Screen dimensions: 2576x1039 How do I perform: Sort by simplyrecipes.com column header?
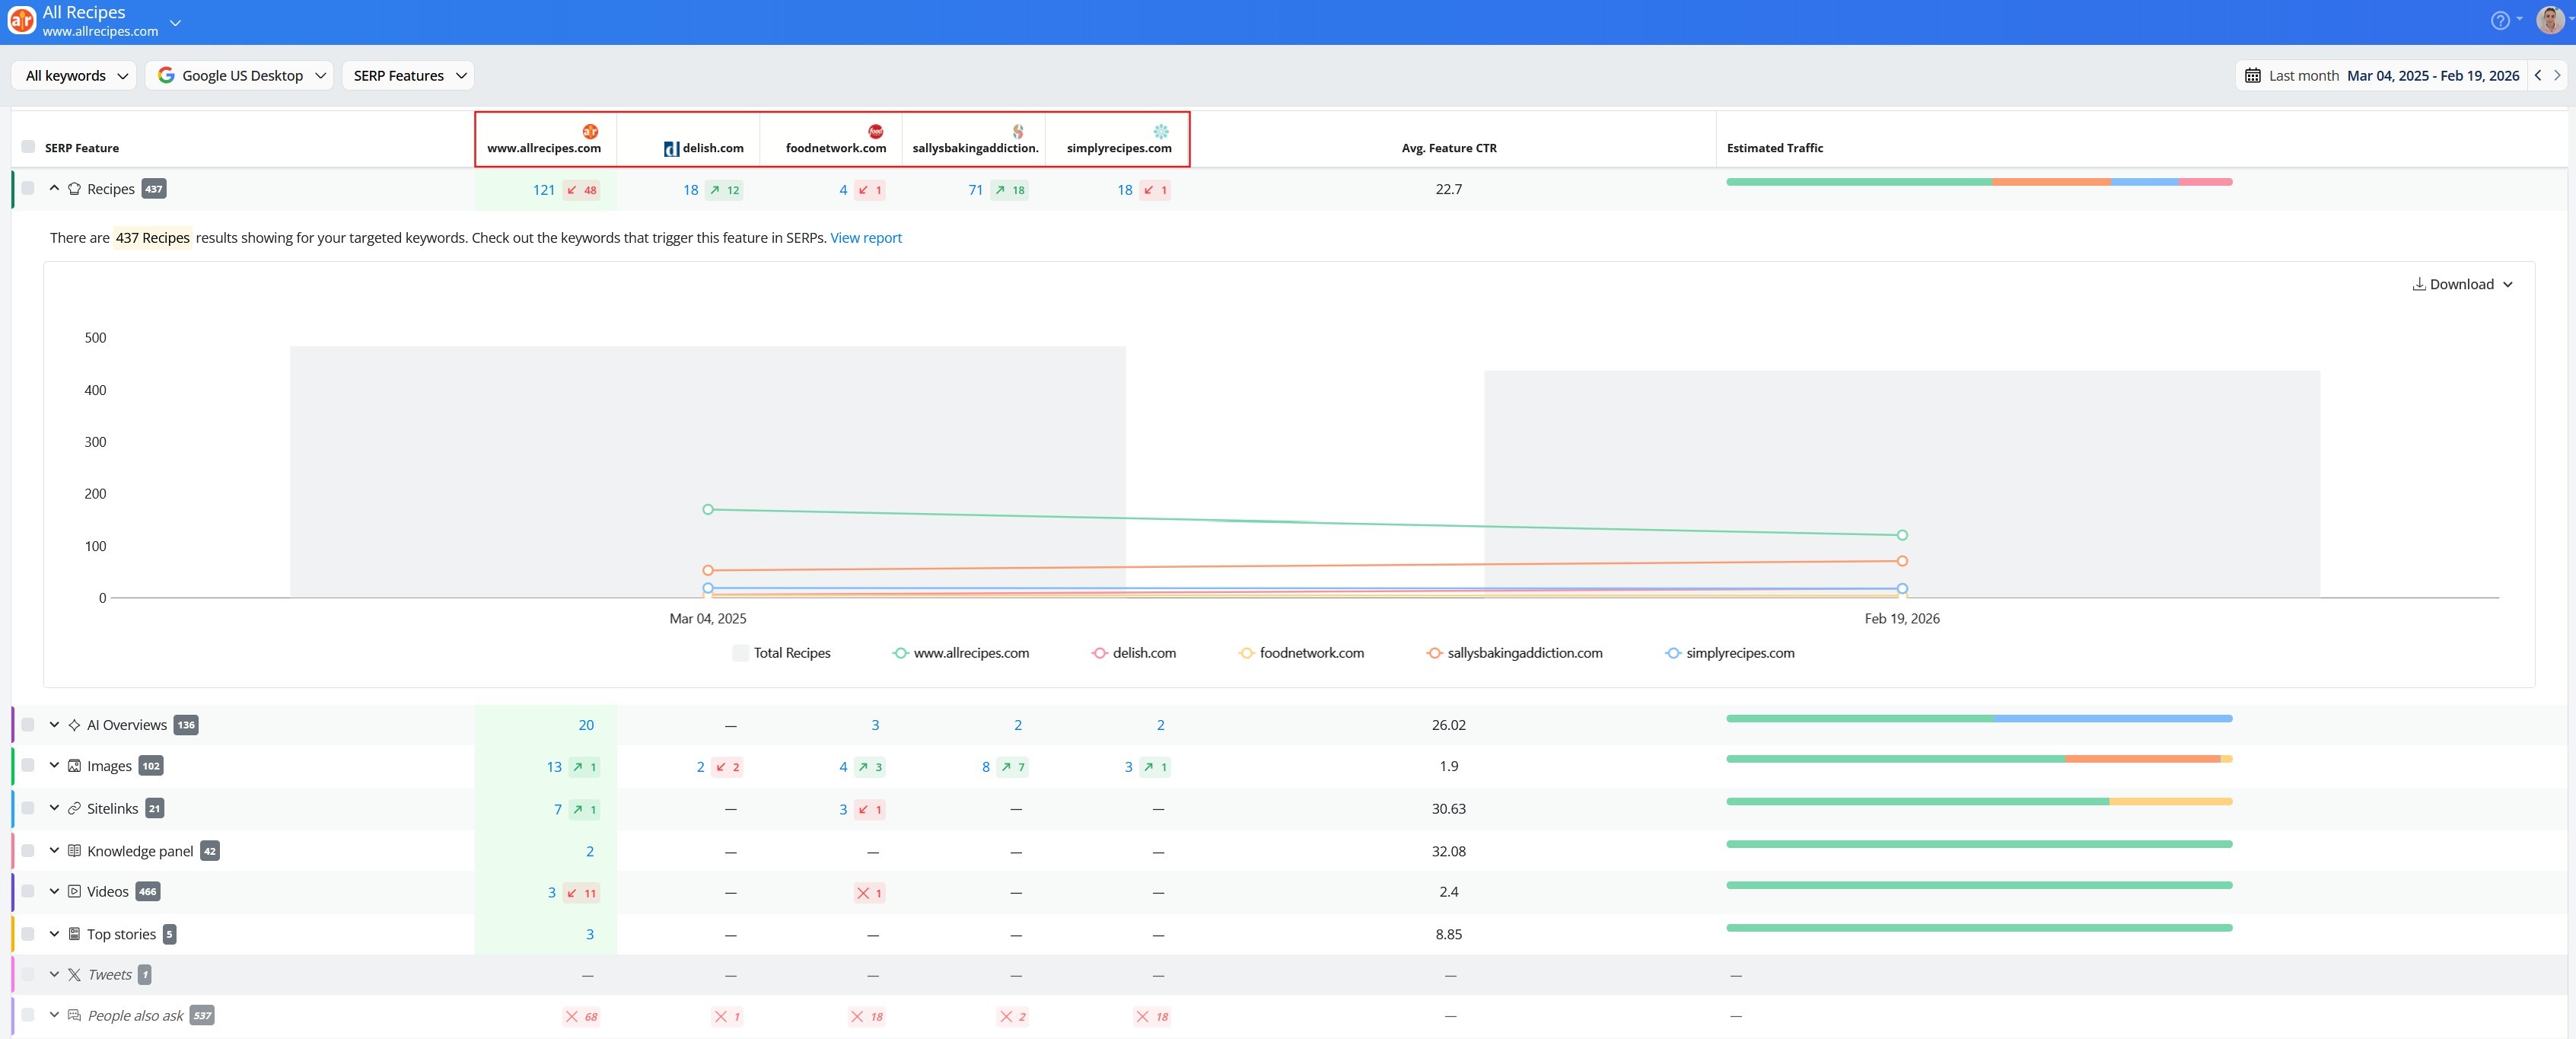click(x=1119, y=148)
